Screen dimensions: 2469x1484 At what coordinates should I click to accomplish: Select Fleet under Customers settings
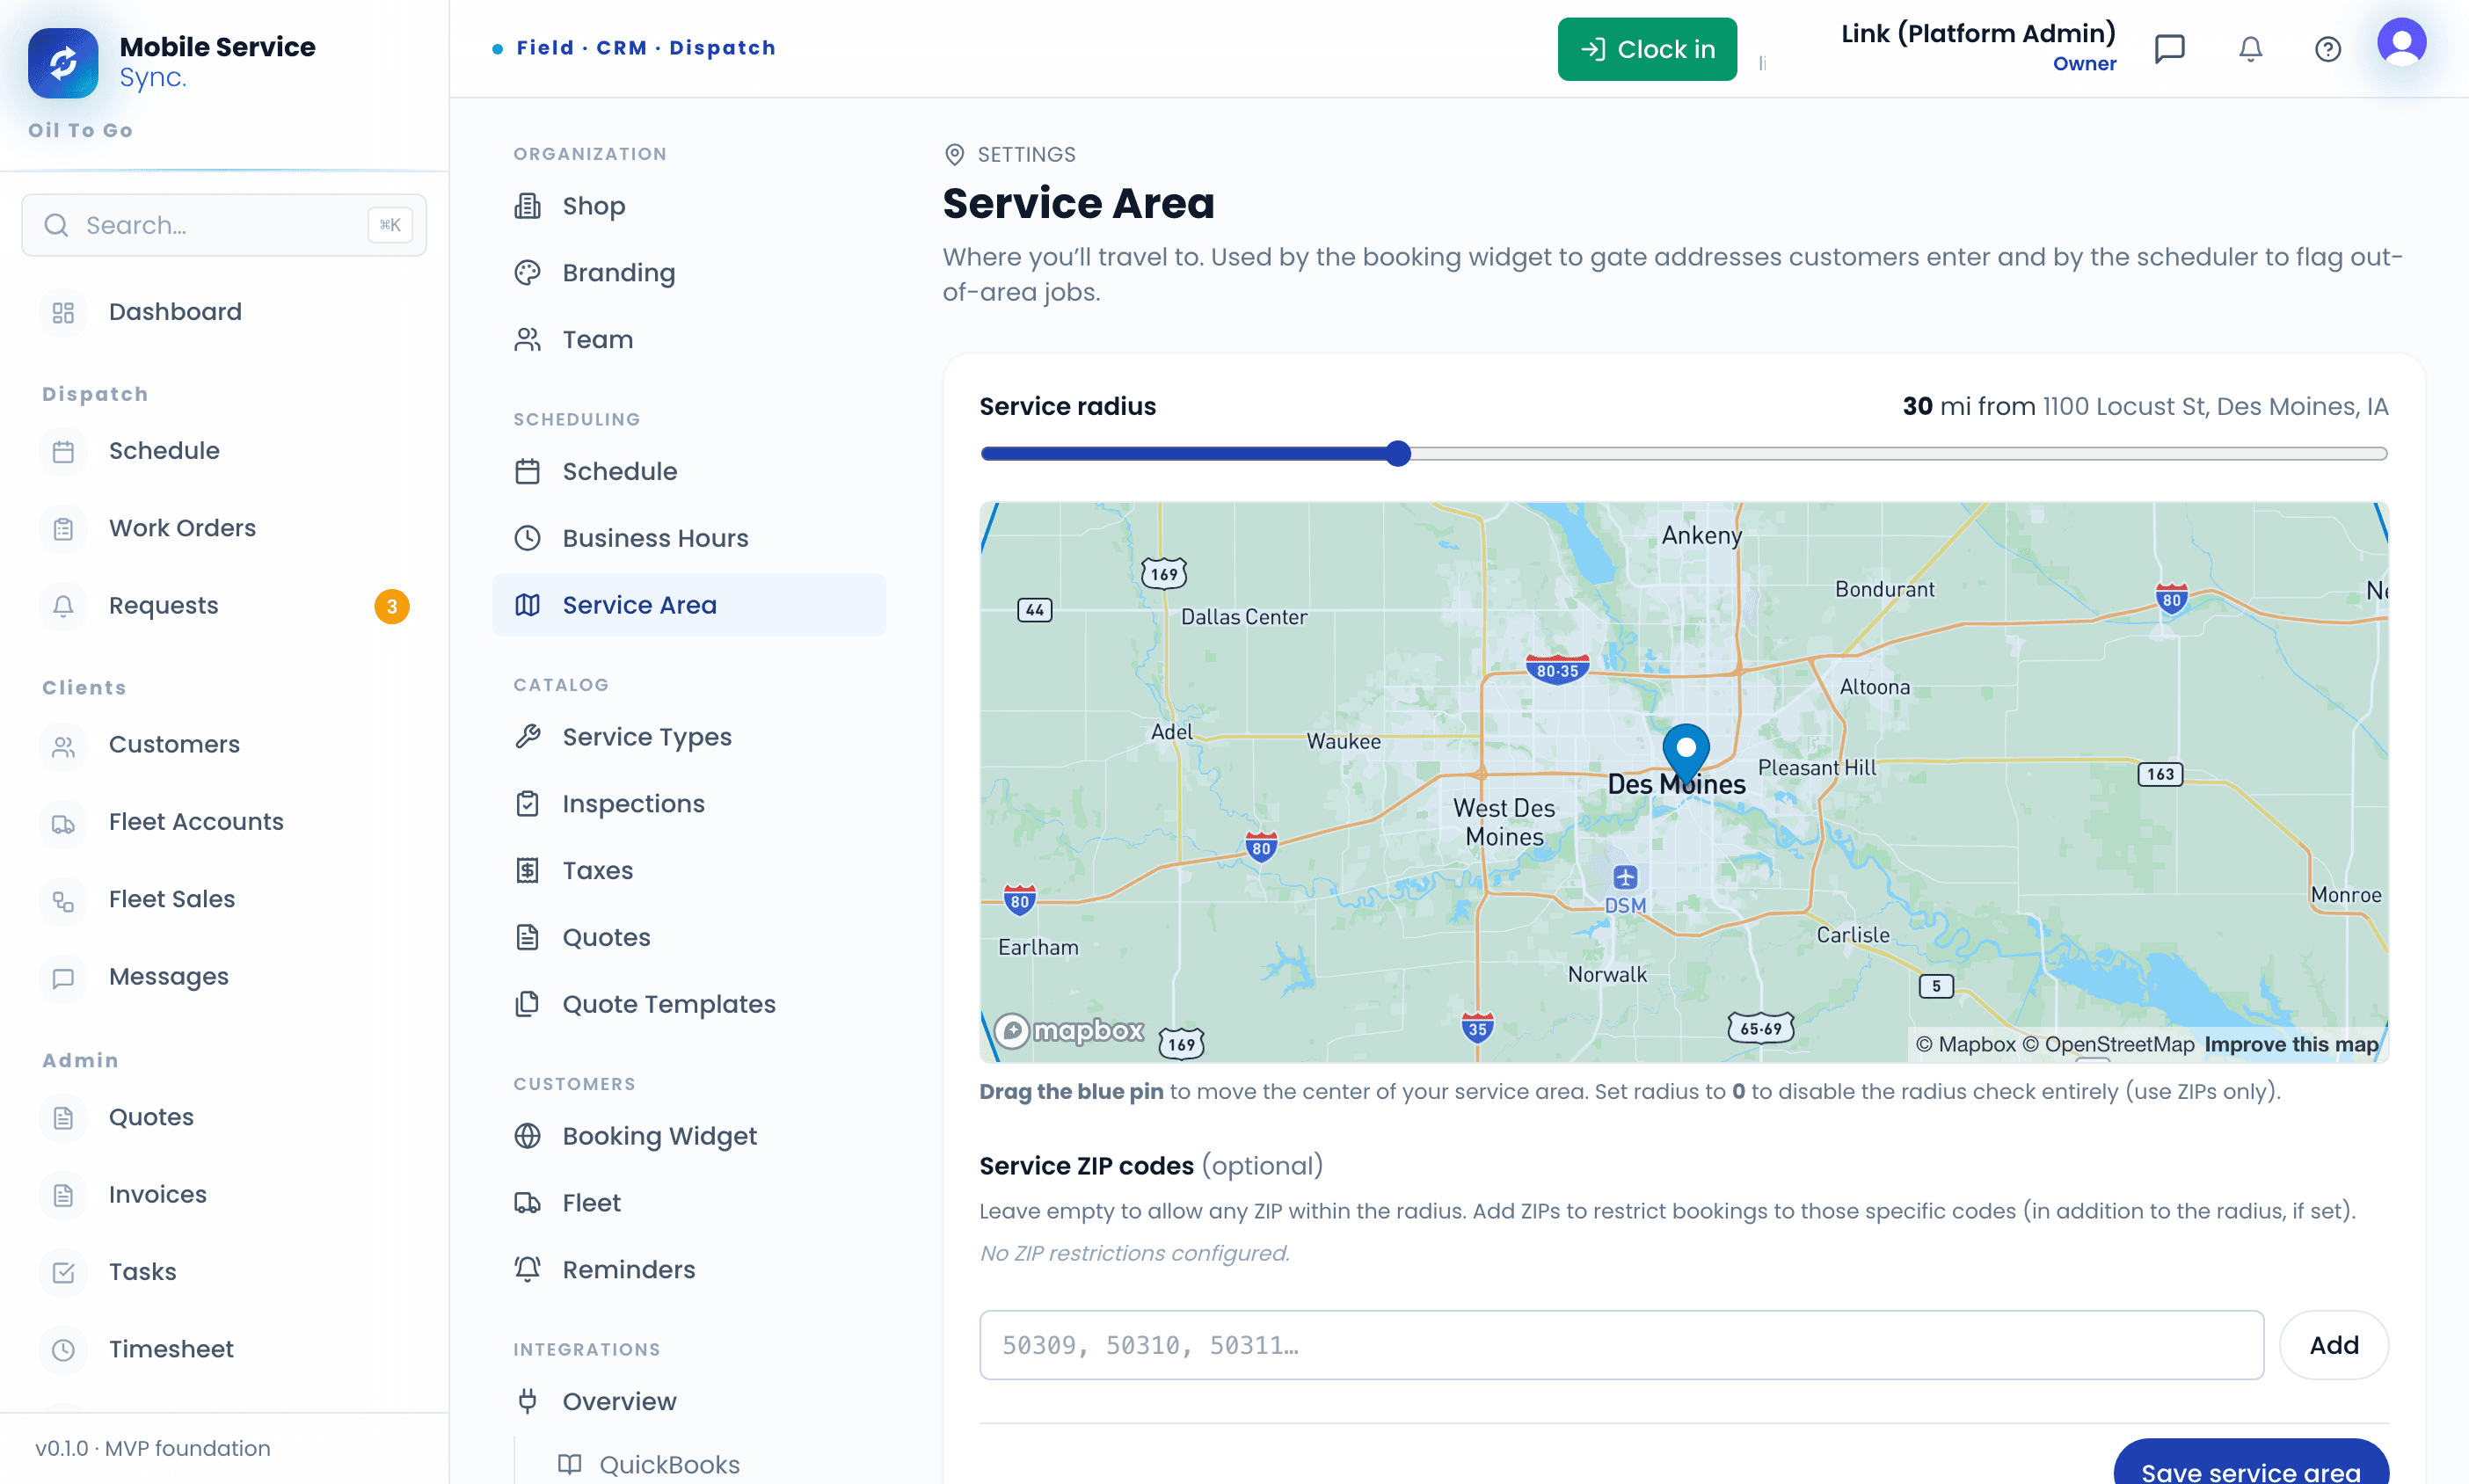pos(689,1203)
